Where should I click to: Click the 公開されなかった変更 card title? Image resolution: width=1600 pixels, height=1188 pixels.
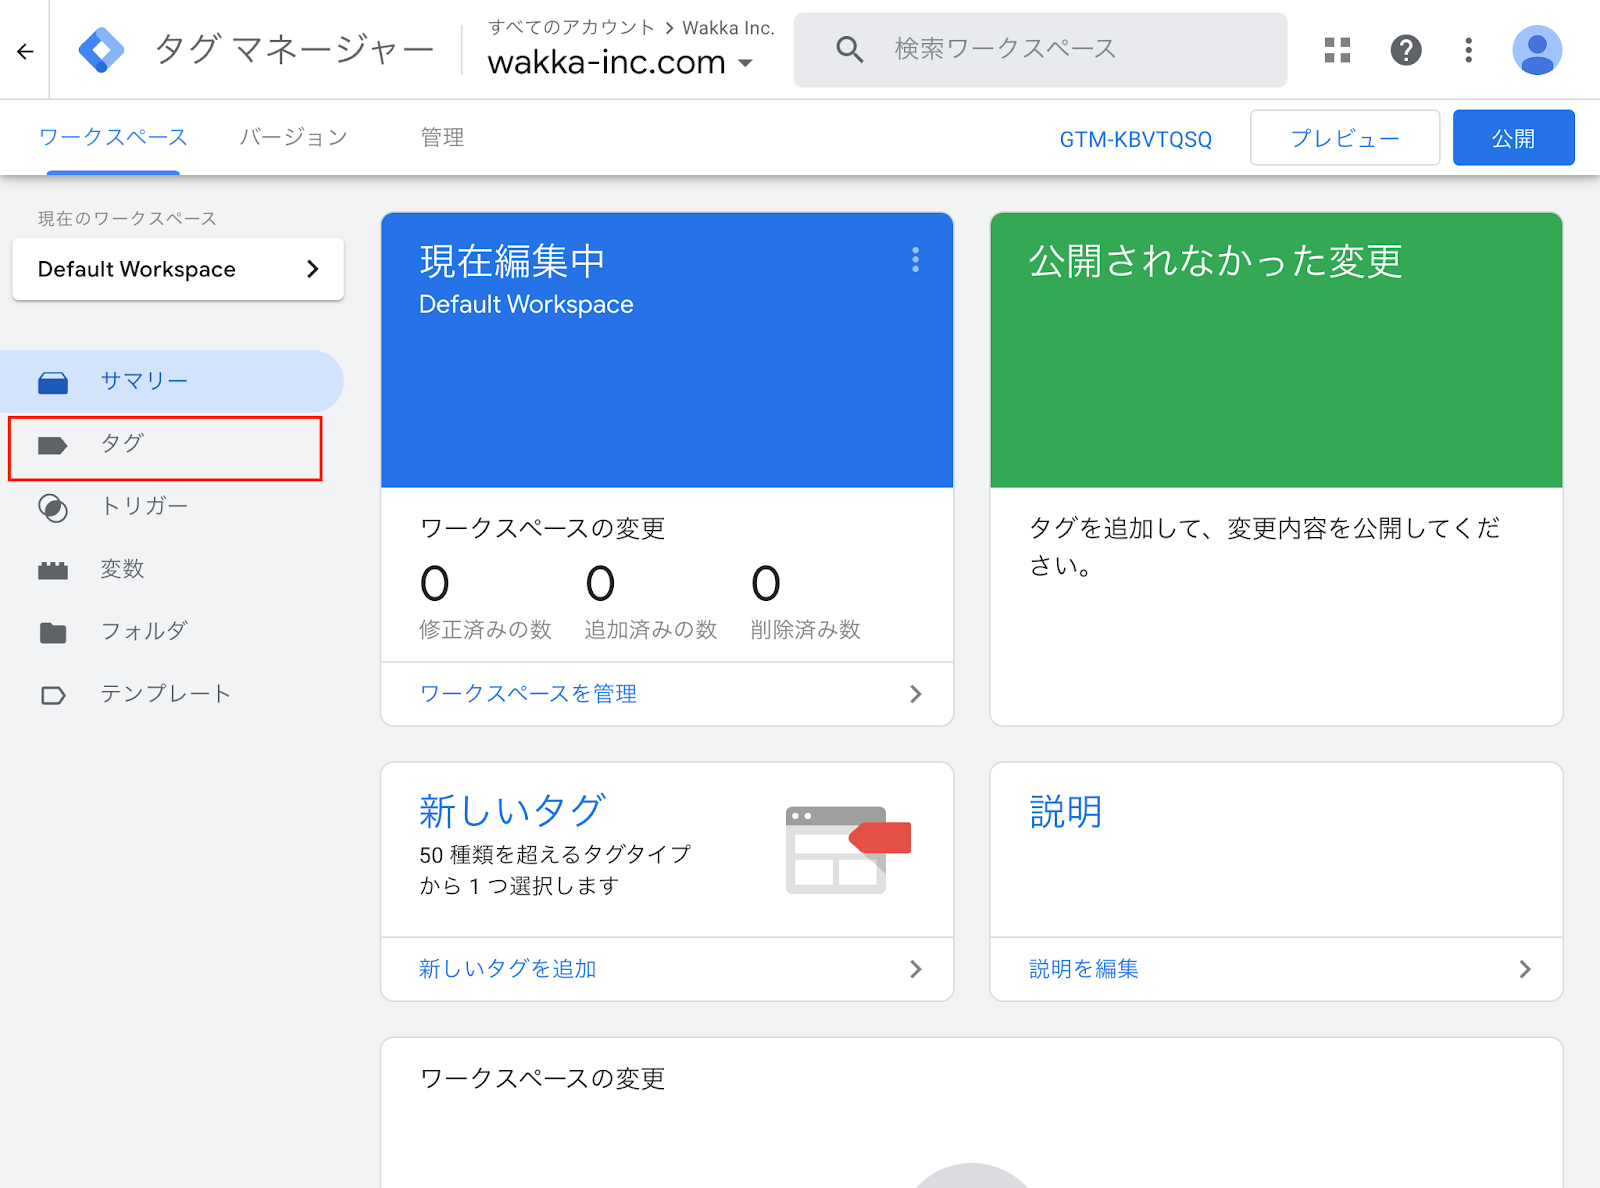(x=1215, y=261)
